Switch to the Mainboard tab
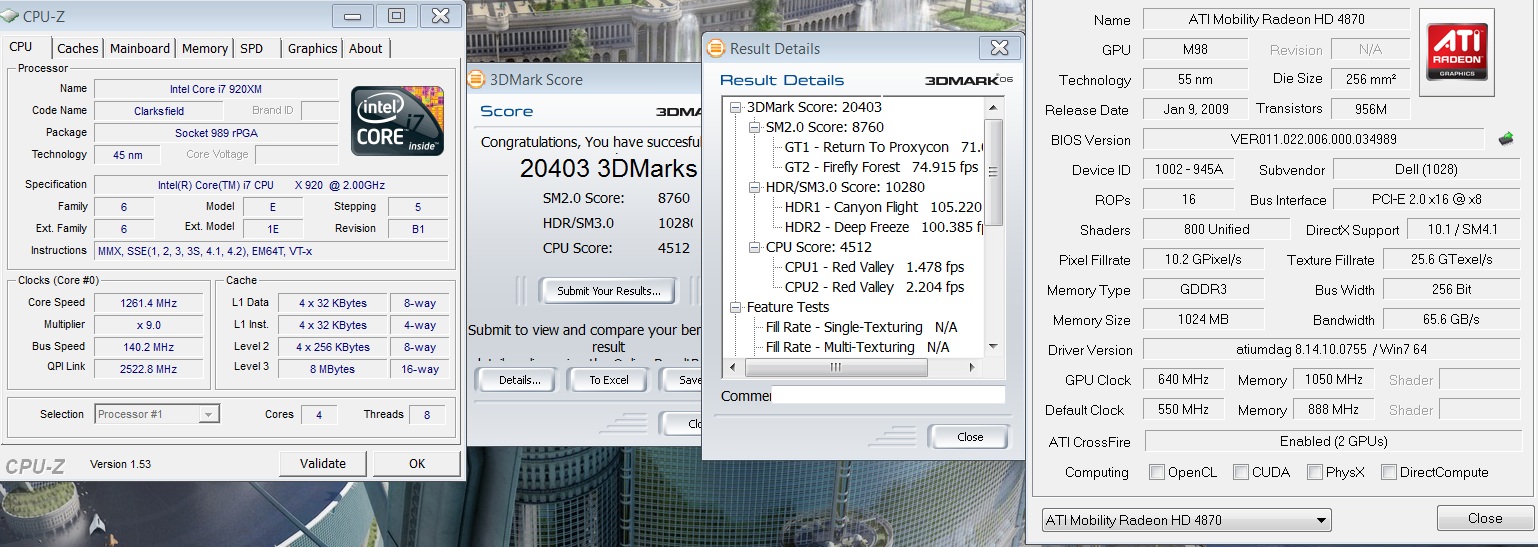This screenshot has height=547, width=1538. 140,48
